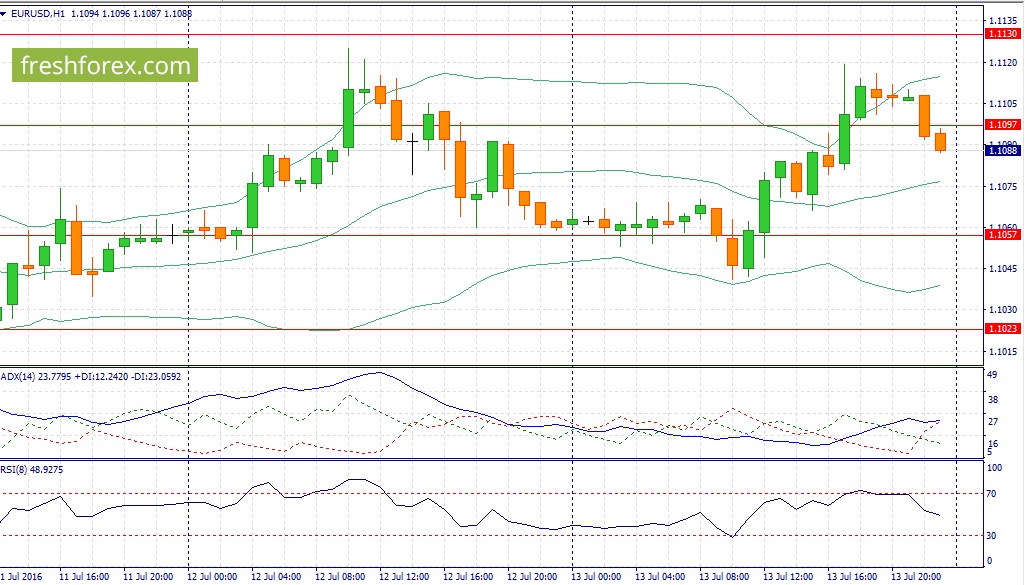Viewport: 1025px width, 585px height.
Task: Click the RSI 70 overbought level label
Action: click(992, 493)
